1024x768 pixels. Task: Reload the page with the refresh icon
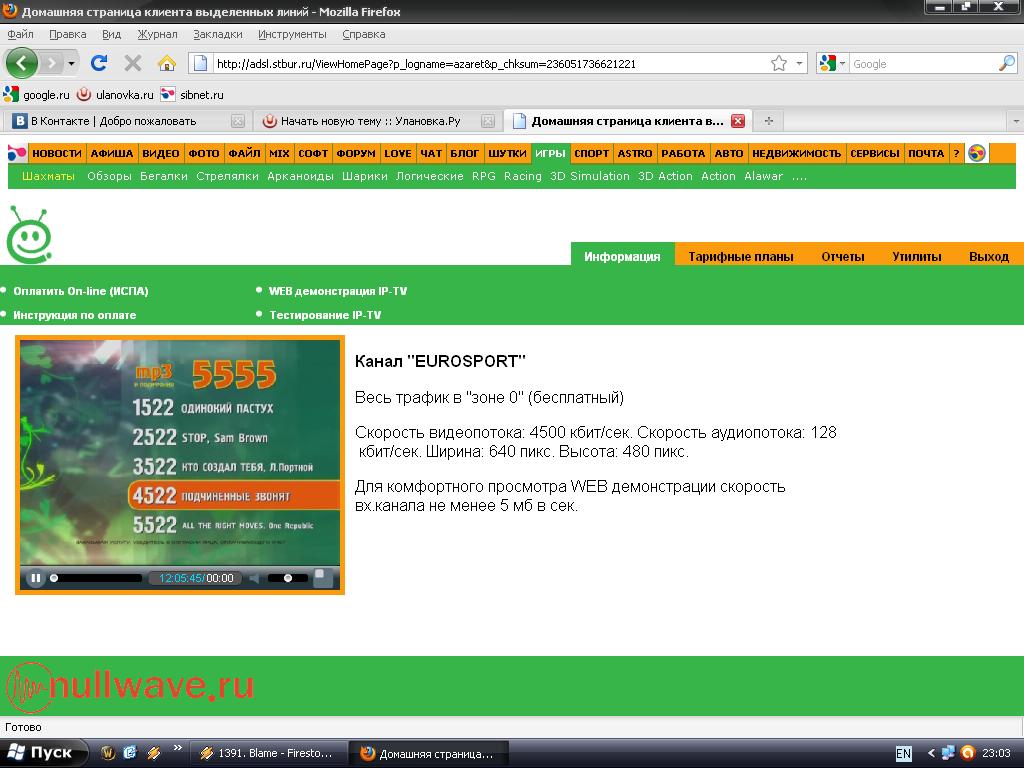[x=98, y=63]
